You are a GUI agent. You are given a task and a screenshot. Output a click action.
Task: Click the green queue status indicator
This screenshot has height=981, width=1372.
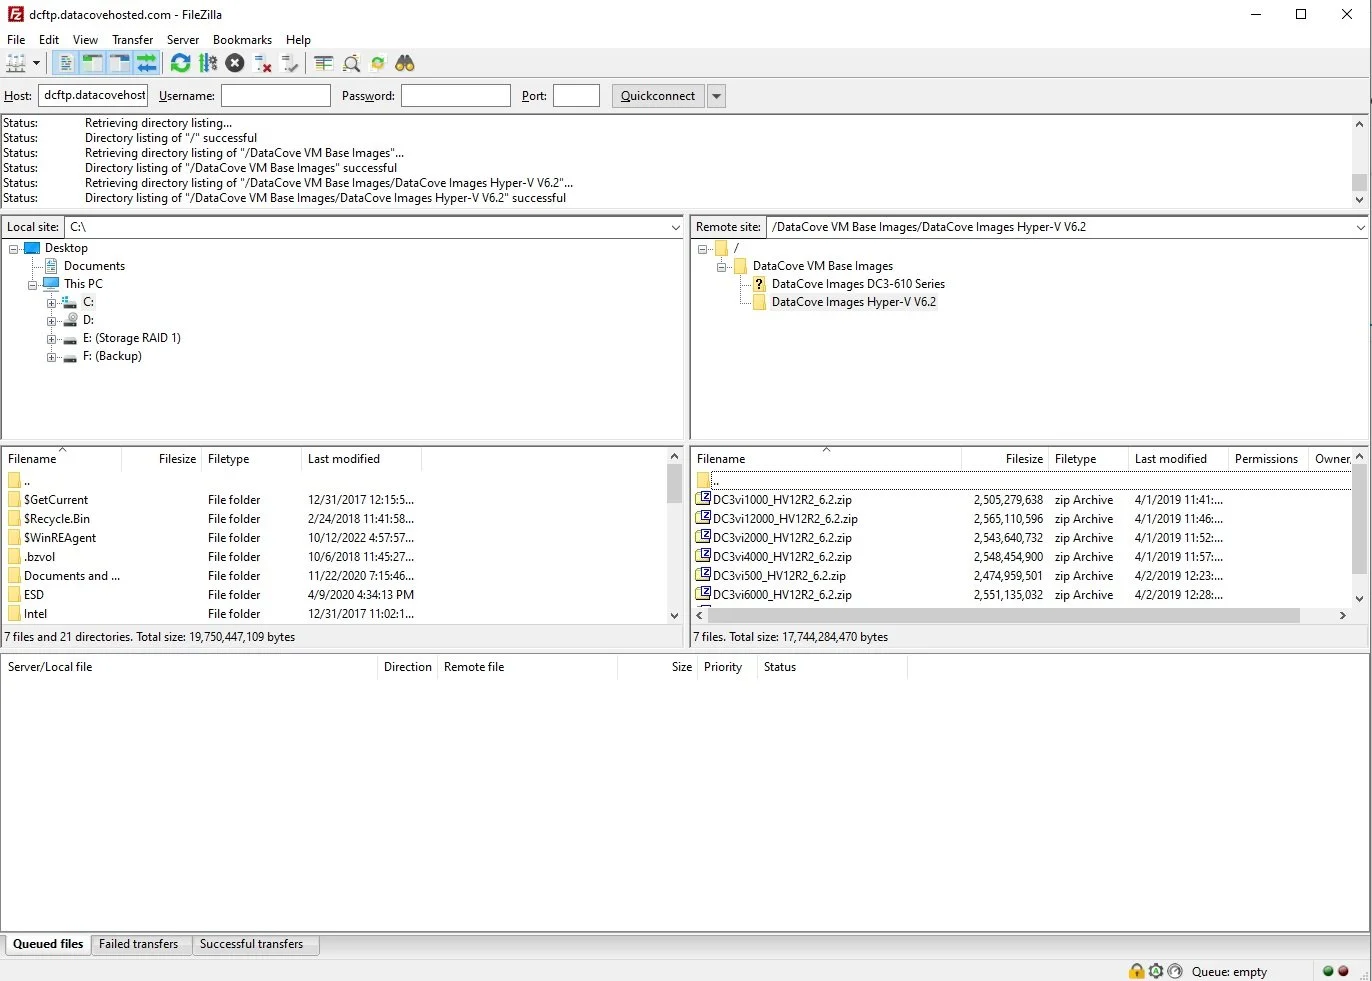pyautogui.click(x=1330, y=970)
